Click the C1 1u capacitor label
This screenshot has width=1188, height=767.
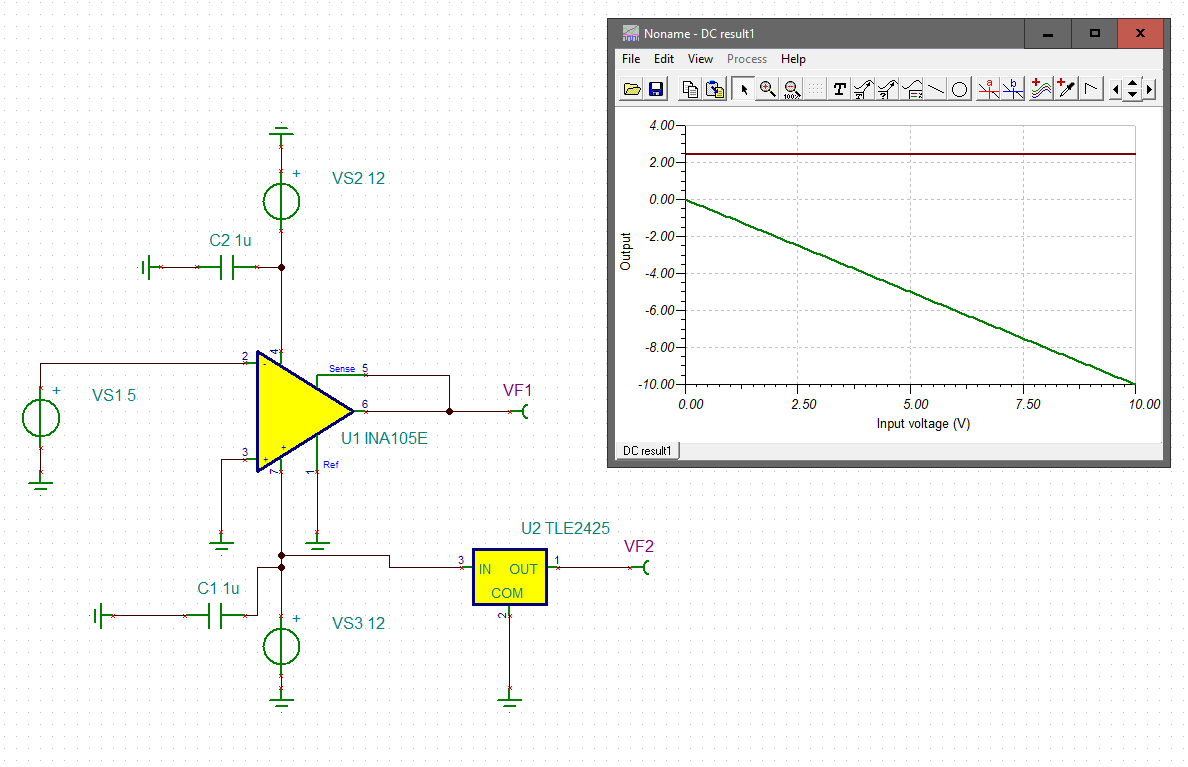(218, 588)
